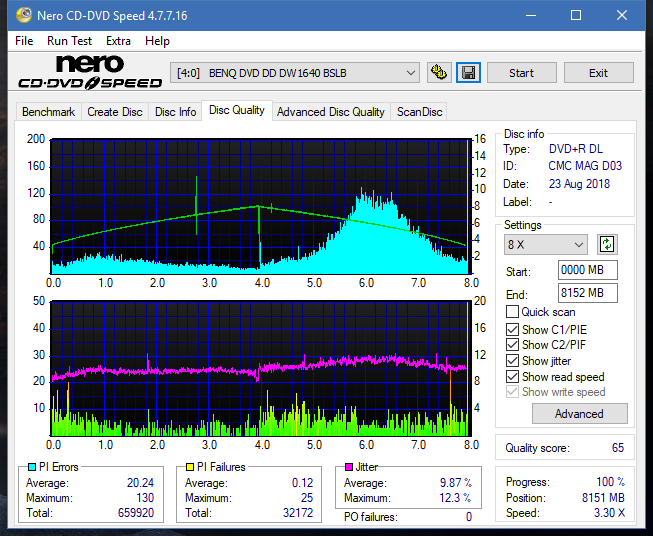Minimize the Nero CD-DVD Speed window
This screenshot has height=536, width=653.
(x=531, y=15)
